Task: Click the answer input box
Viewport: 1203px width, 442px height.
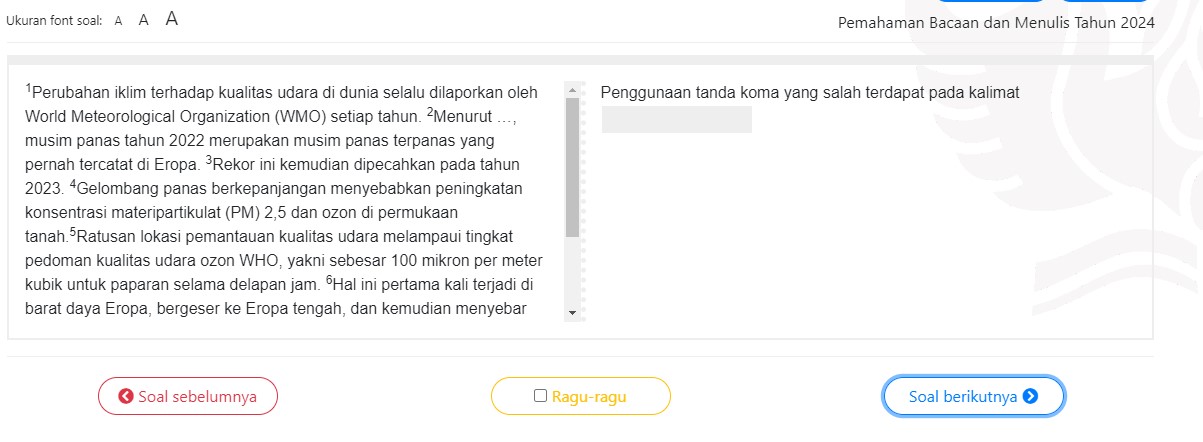Action: point(676,119)
